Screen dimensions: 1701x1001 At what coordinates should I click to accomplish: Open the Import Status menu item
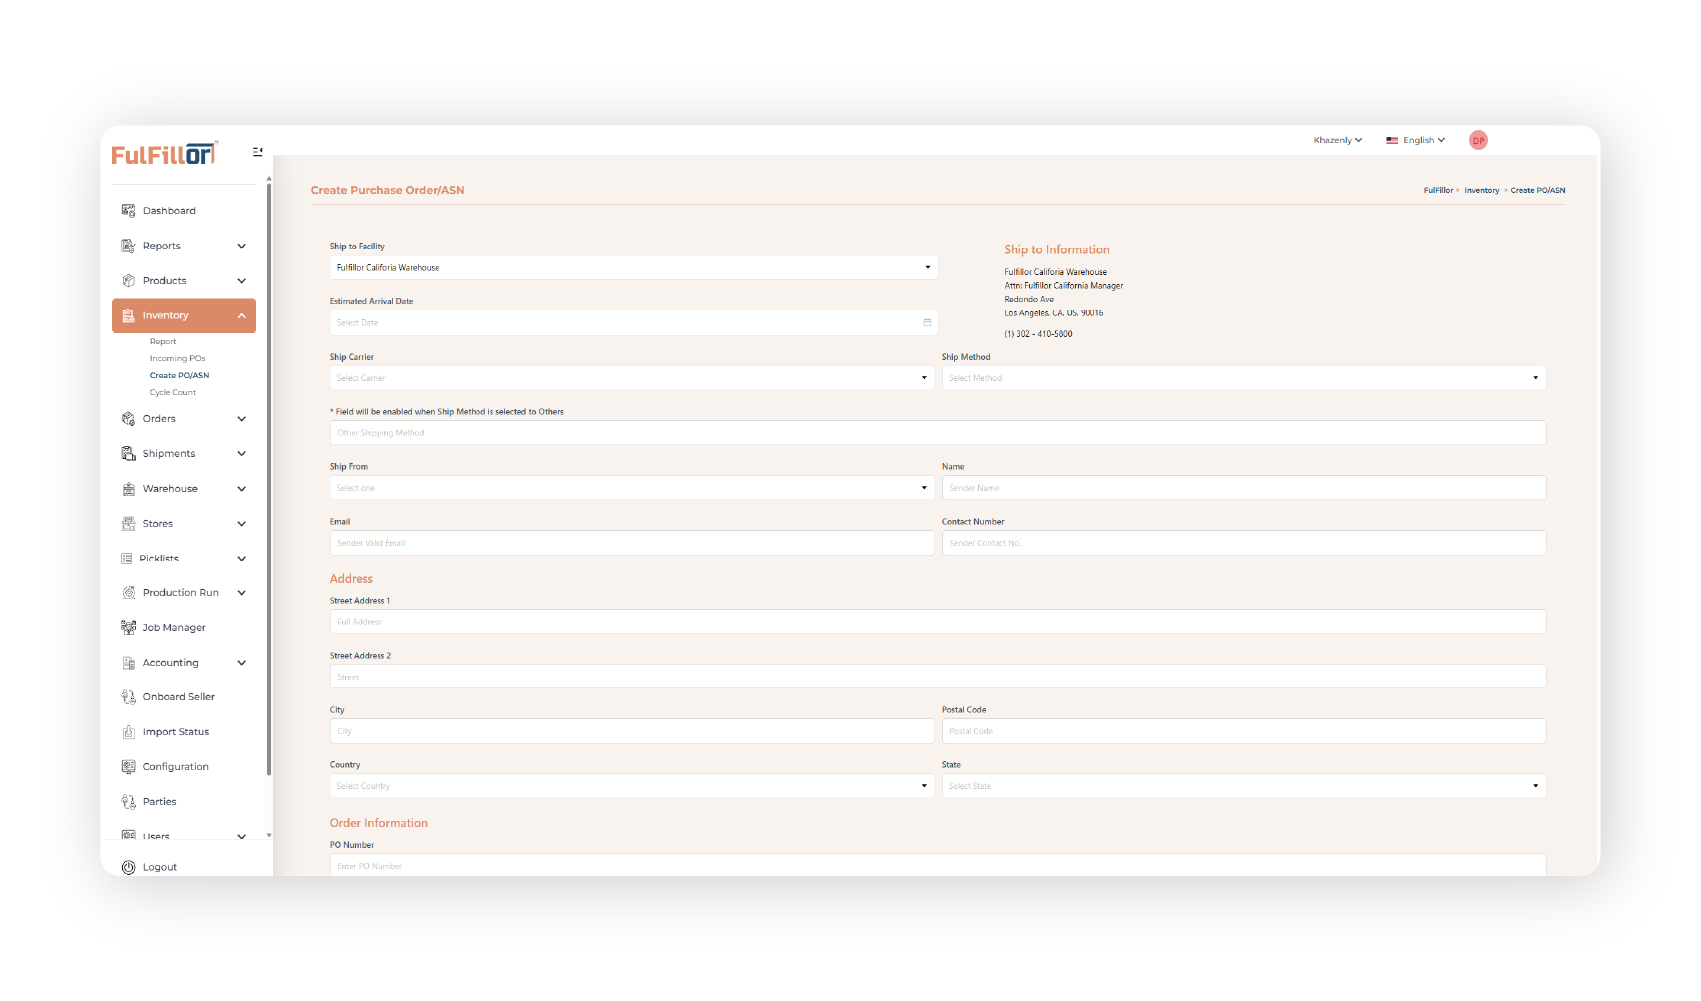tap(176, 732)
